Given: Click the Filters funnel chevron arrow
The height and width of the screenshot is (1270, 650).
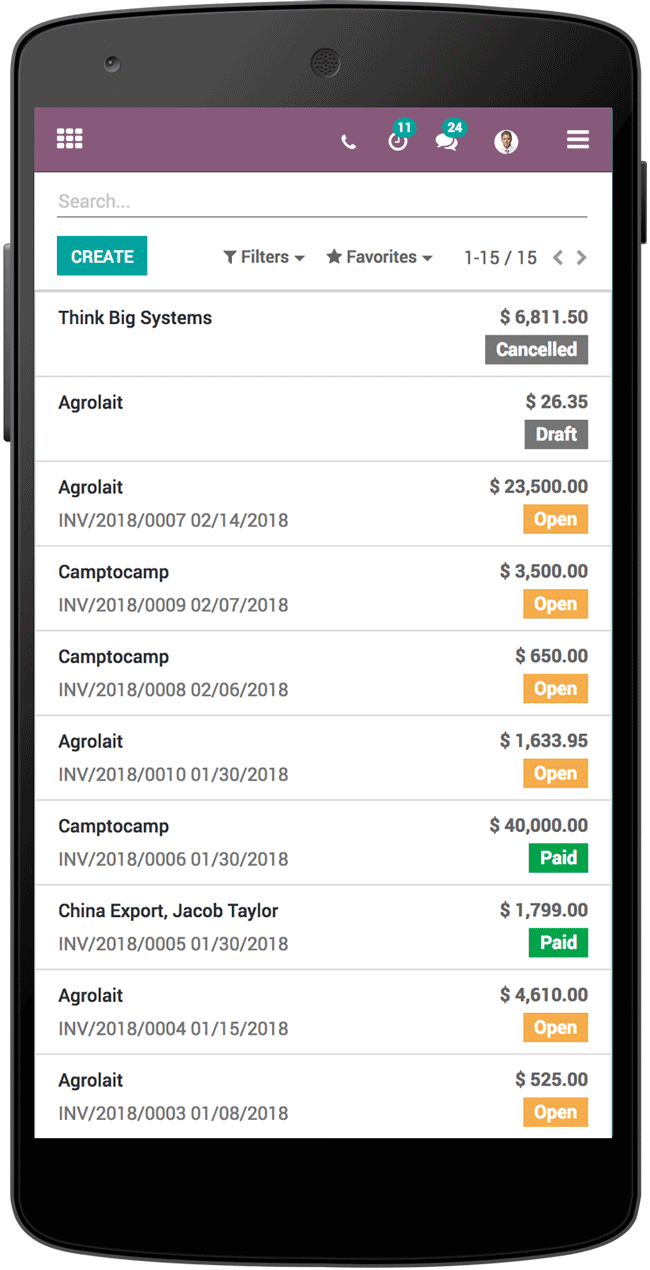Looking at the screenshot, I should 298,257.
